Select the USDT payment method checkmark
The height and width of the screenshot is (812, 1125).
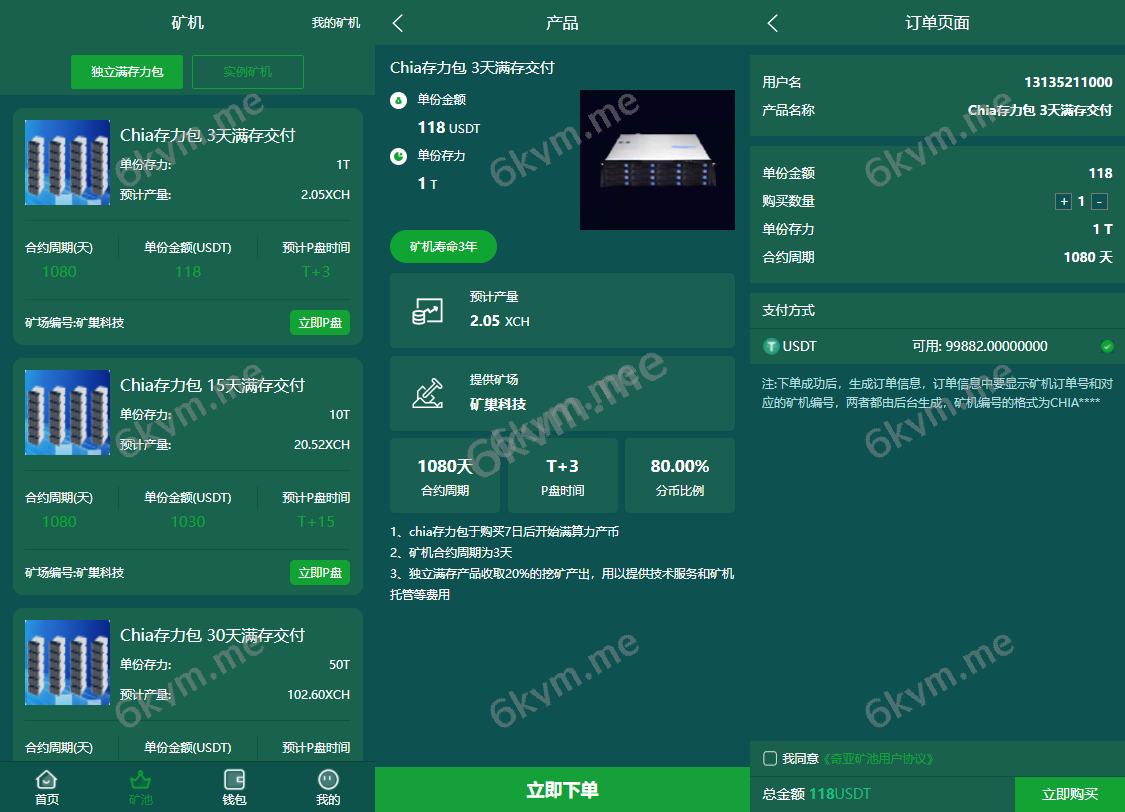(1107, 347)
